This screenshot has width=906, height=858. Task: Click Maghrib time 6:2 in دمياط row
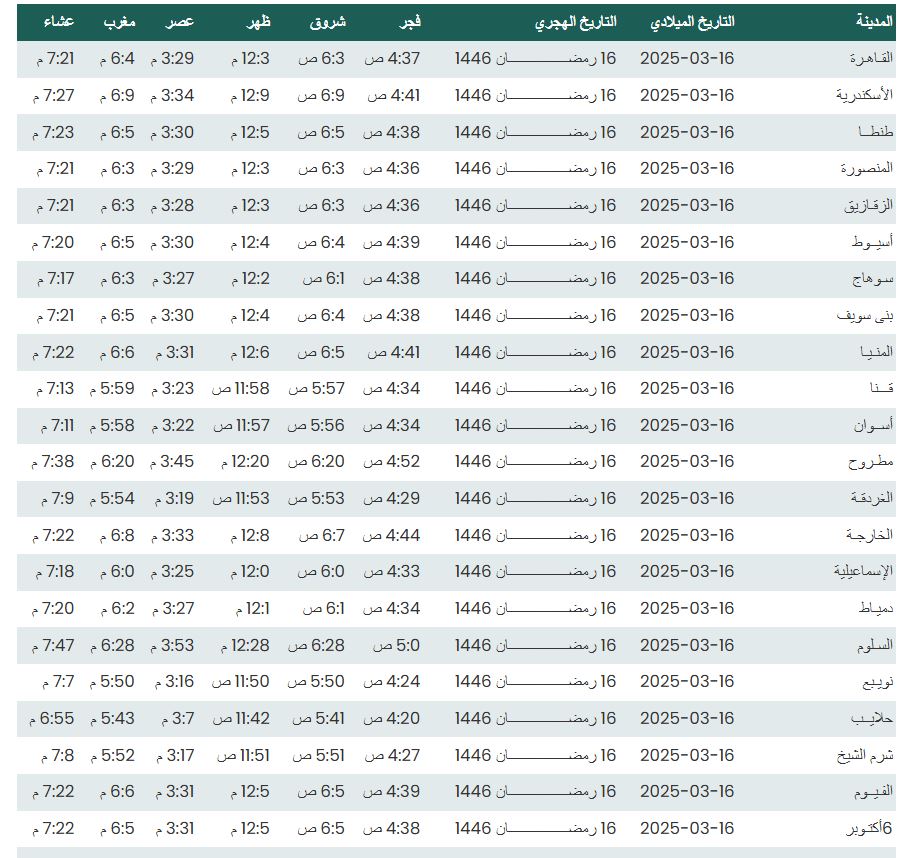pyautogui.click(x=117, y=609)
